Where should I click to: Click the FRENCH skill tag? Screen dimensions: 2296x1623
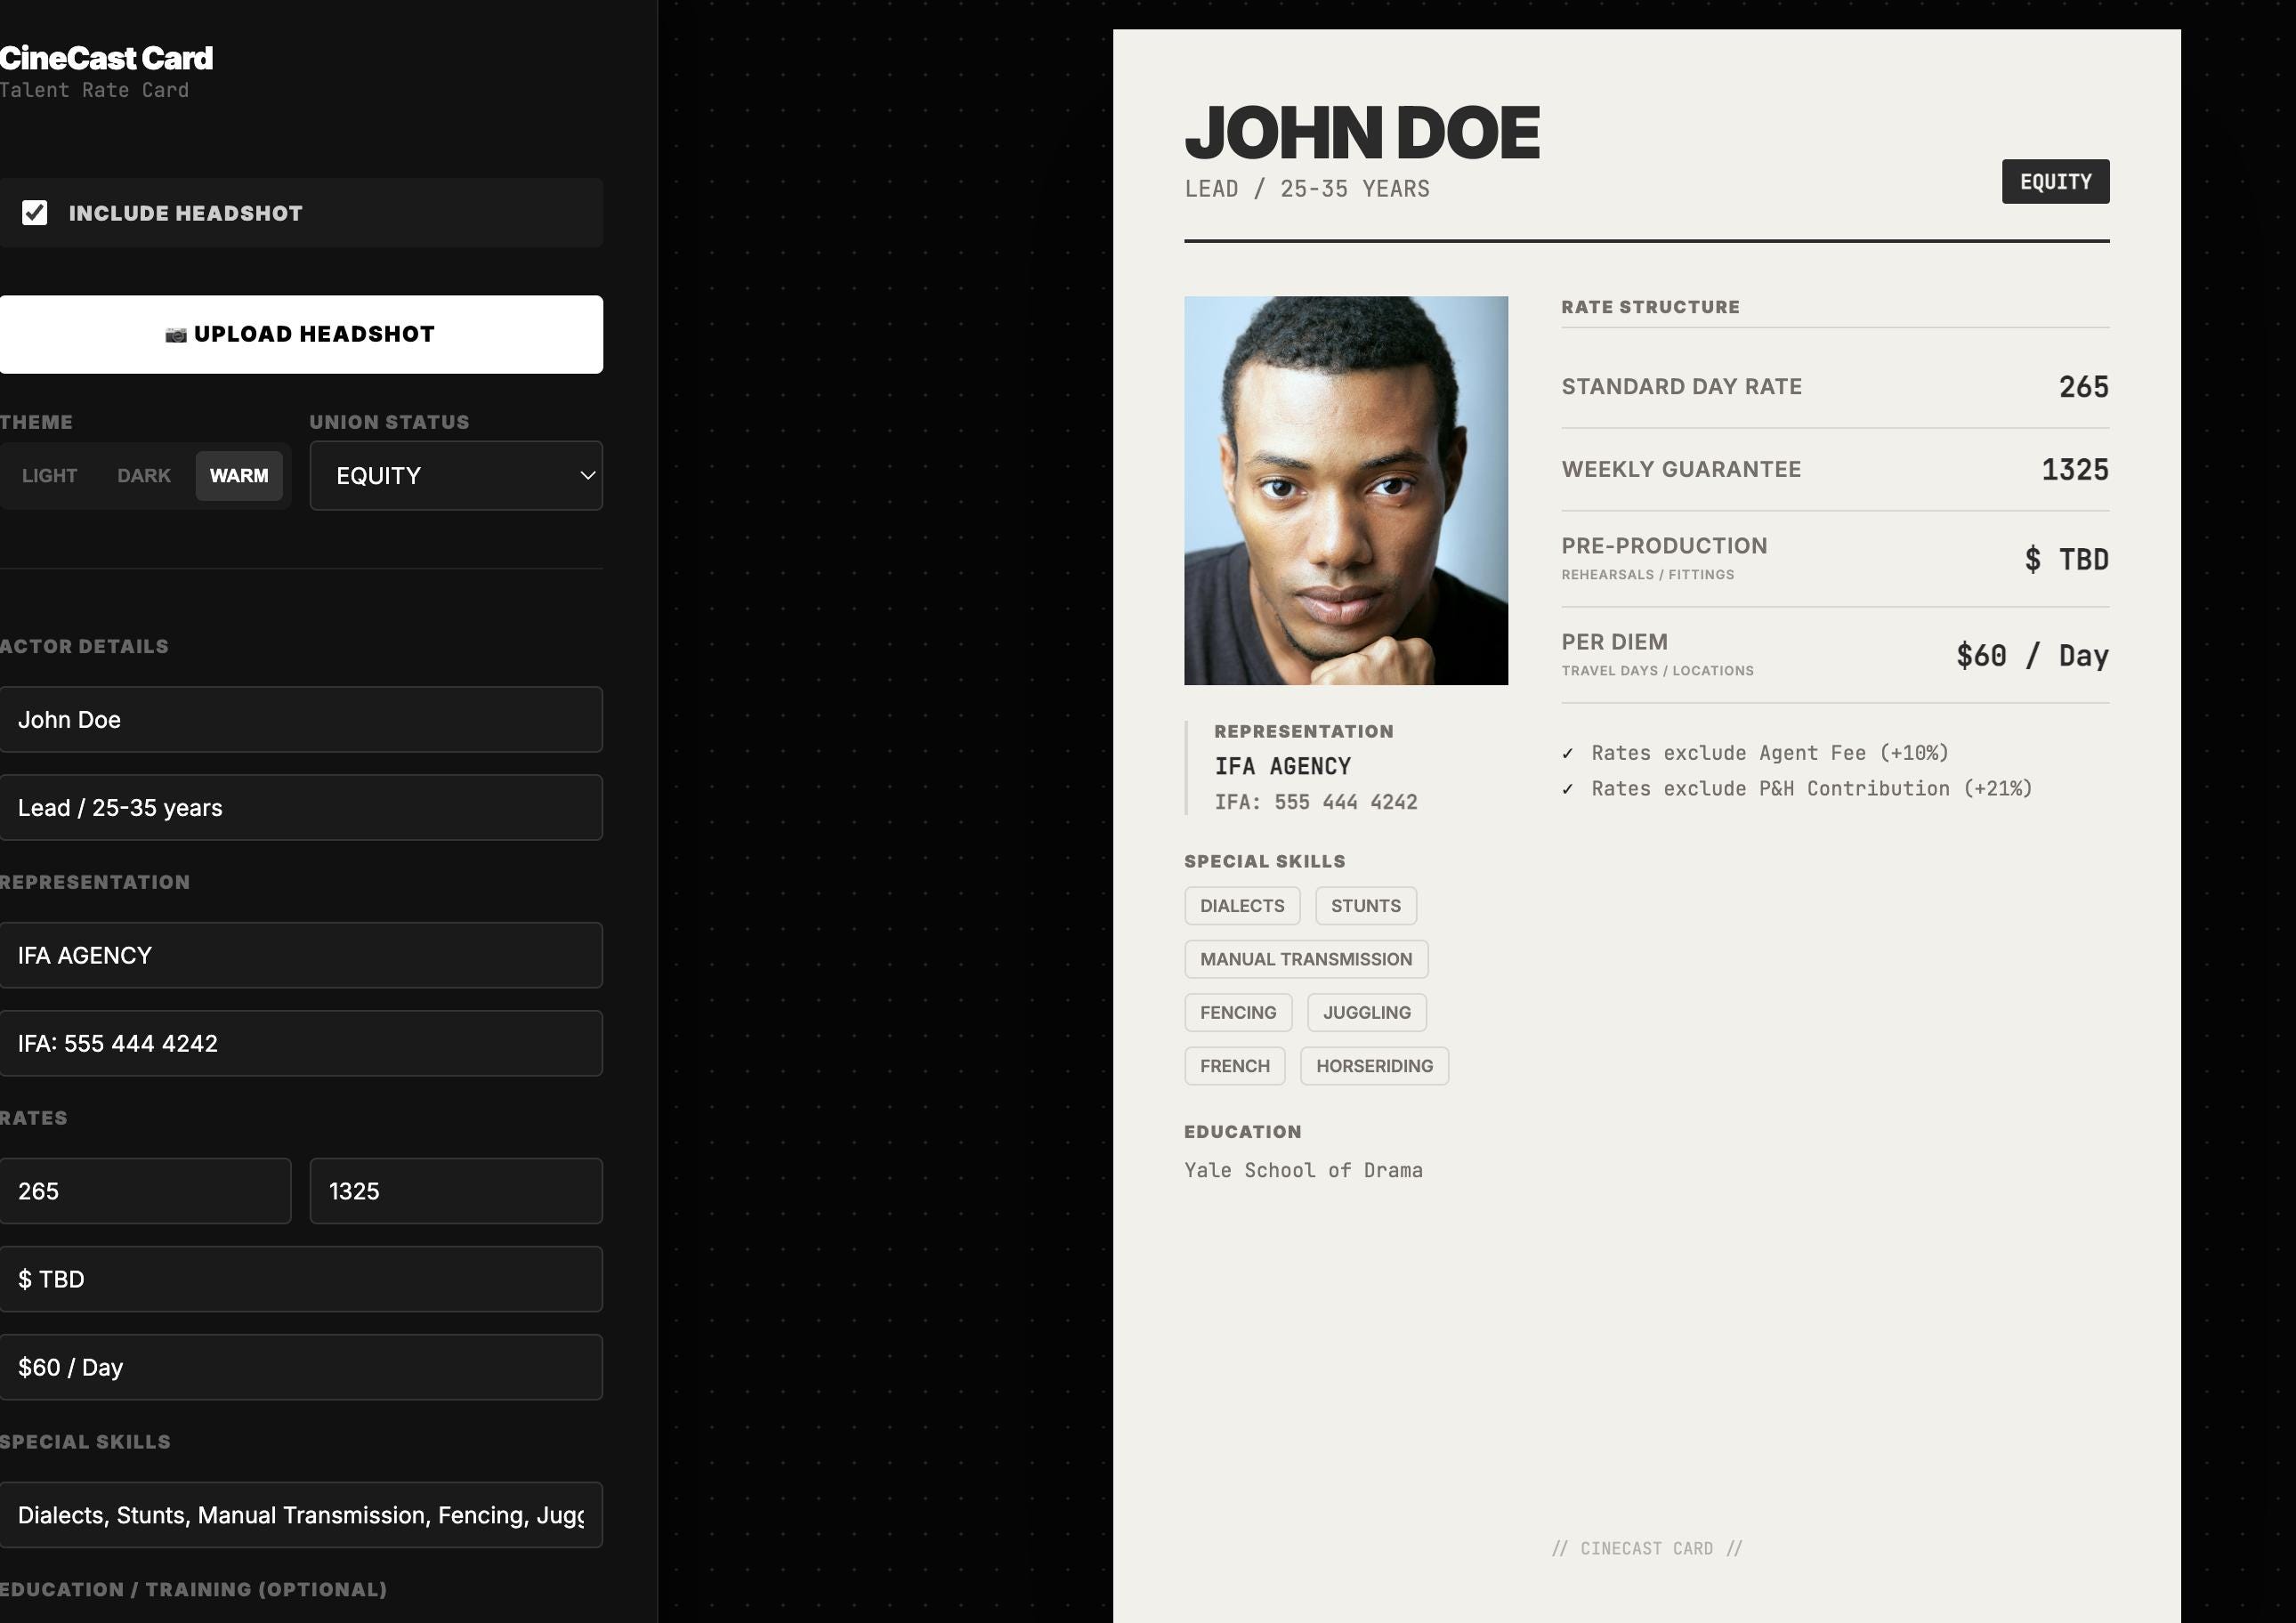point(1235,1066)
